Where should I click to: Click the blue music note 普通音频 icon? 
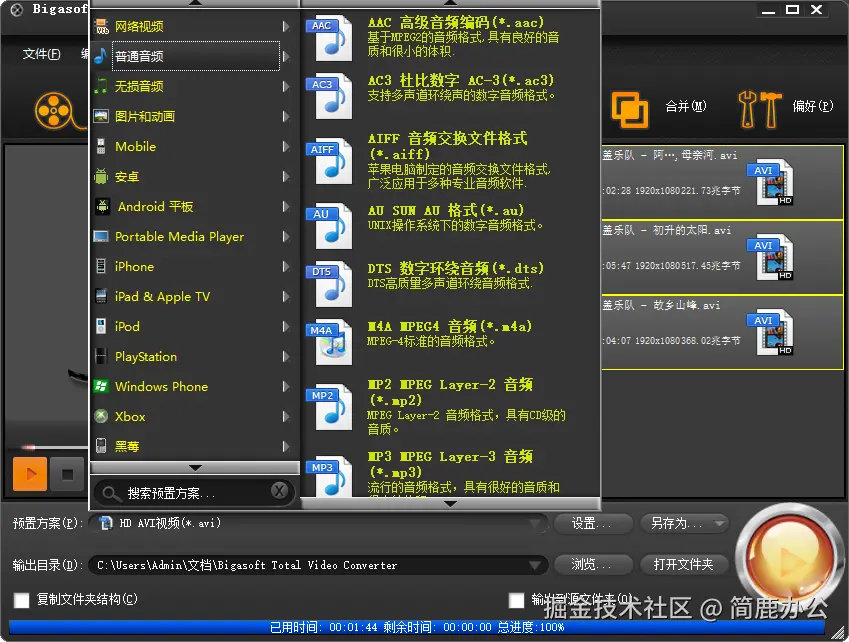tap(101, 56)
